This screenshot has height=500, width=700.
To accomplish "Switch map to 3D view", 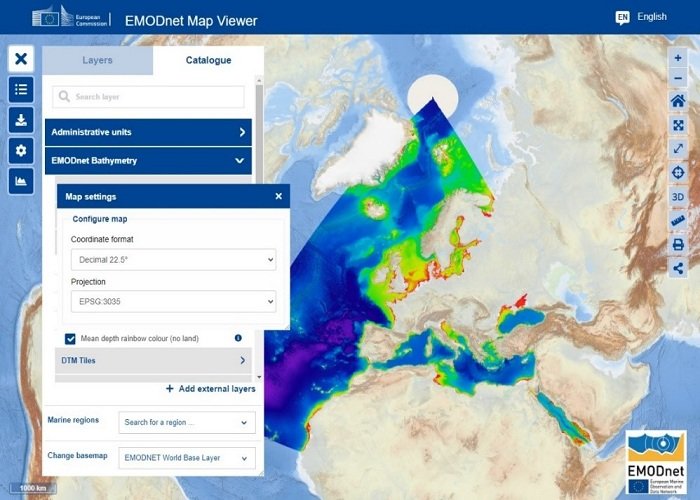I will point(678,196).
